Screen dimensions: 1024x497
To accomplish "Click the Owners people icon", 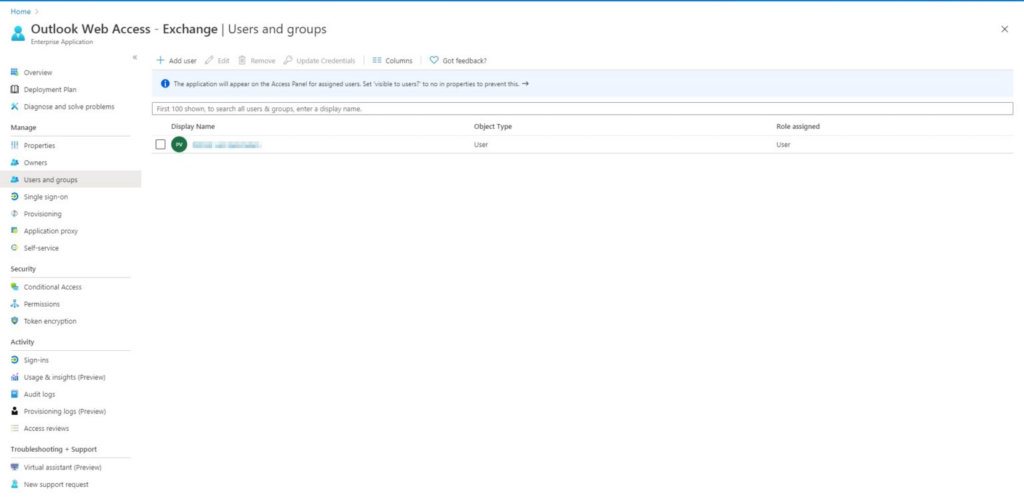I will [x=14, y=162].
